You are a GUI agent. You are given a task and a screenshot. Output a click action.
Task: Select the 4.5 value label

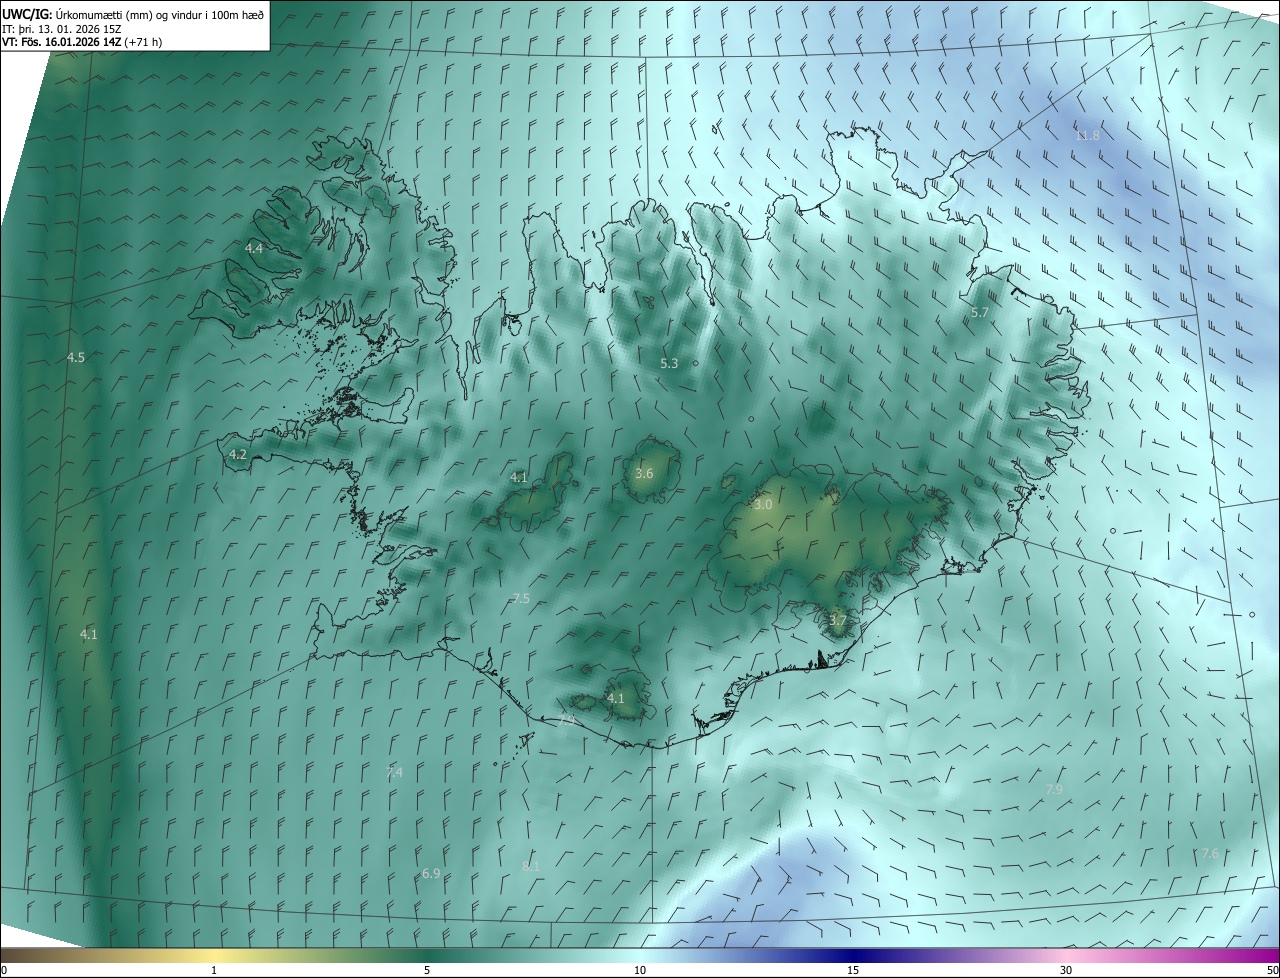(76, 358)
